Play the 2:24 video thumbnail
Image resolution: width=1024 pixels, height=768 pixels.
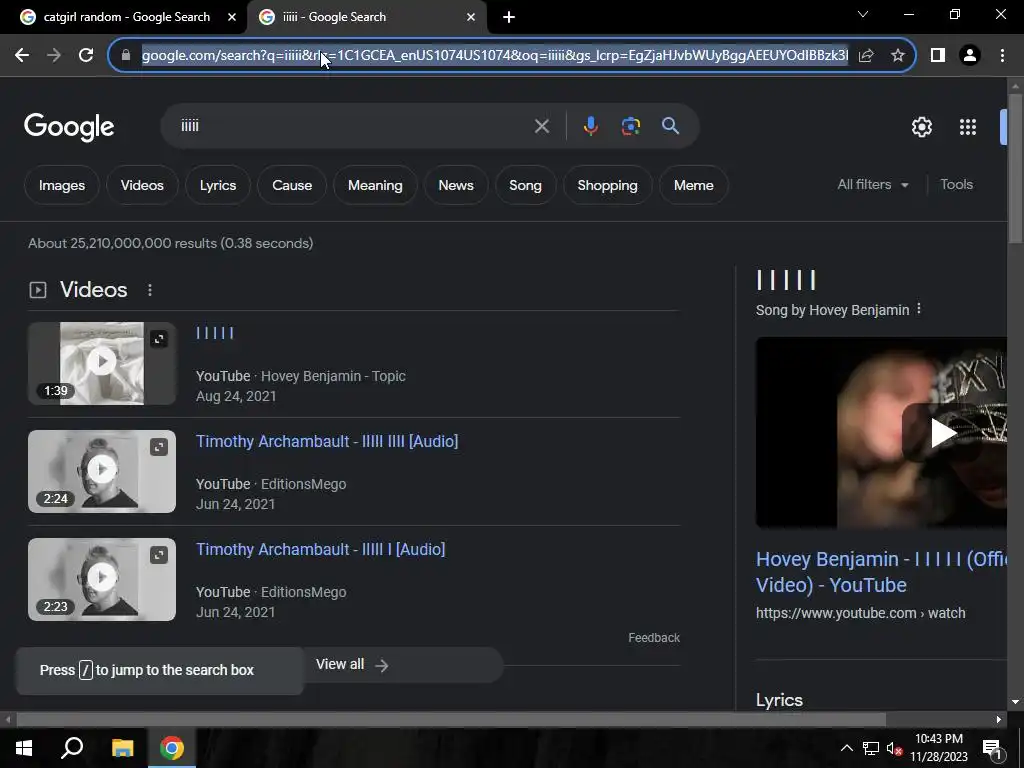point(102,472)
